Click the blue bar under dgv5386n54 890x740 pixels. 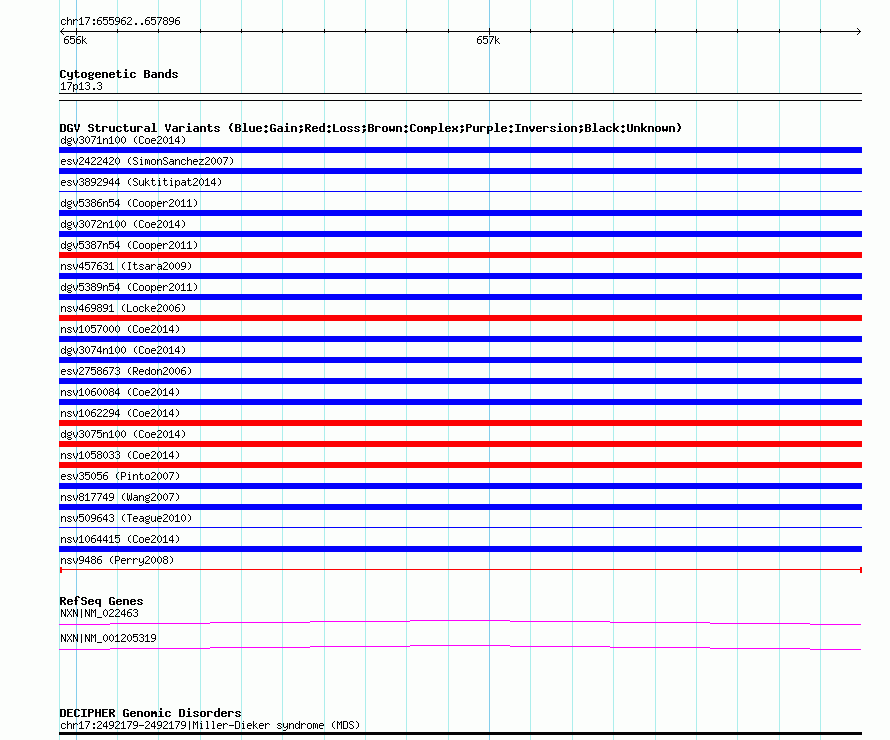460,213
